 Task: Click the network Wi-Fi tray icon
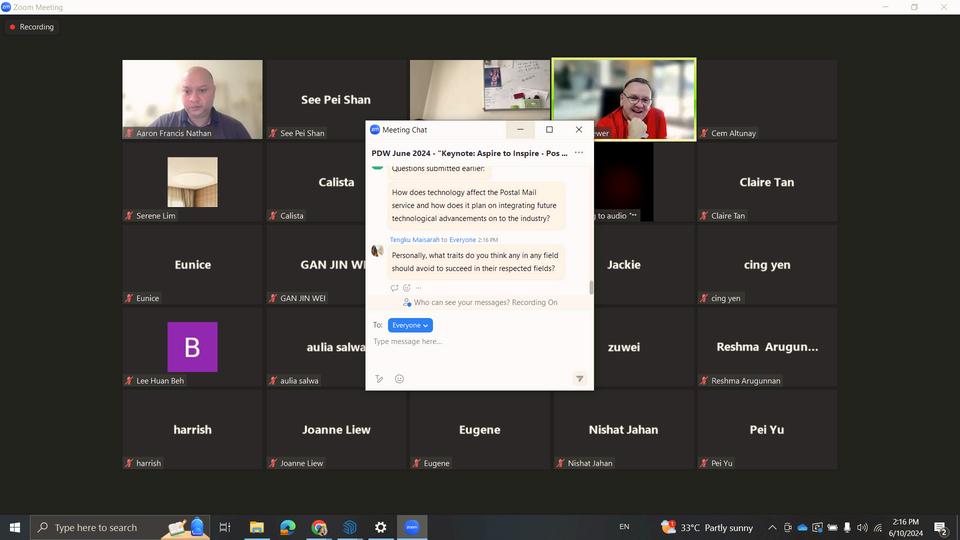pyautogui.click(x=878, y=527)
